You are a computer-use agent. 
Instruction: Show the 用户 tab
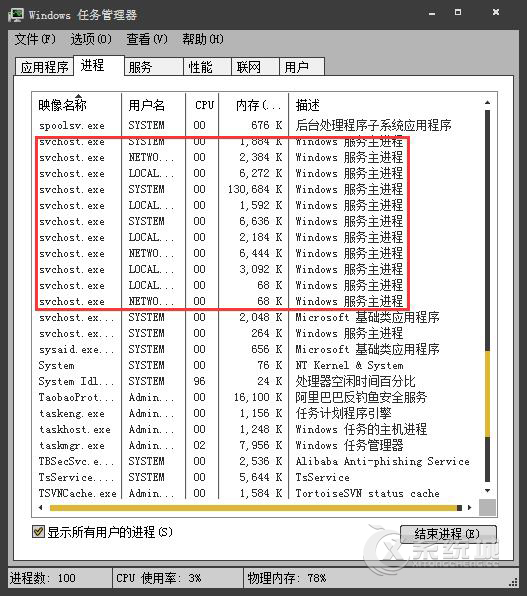(x=302, y=67)
